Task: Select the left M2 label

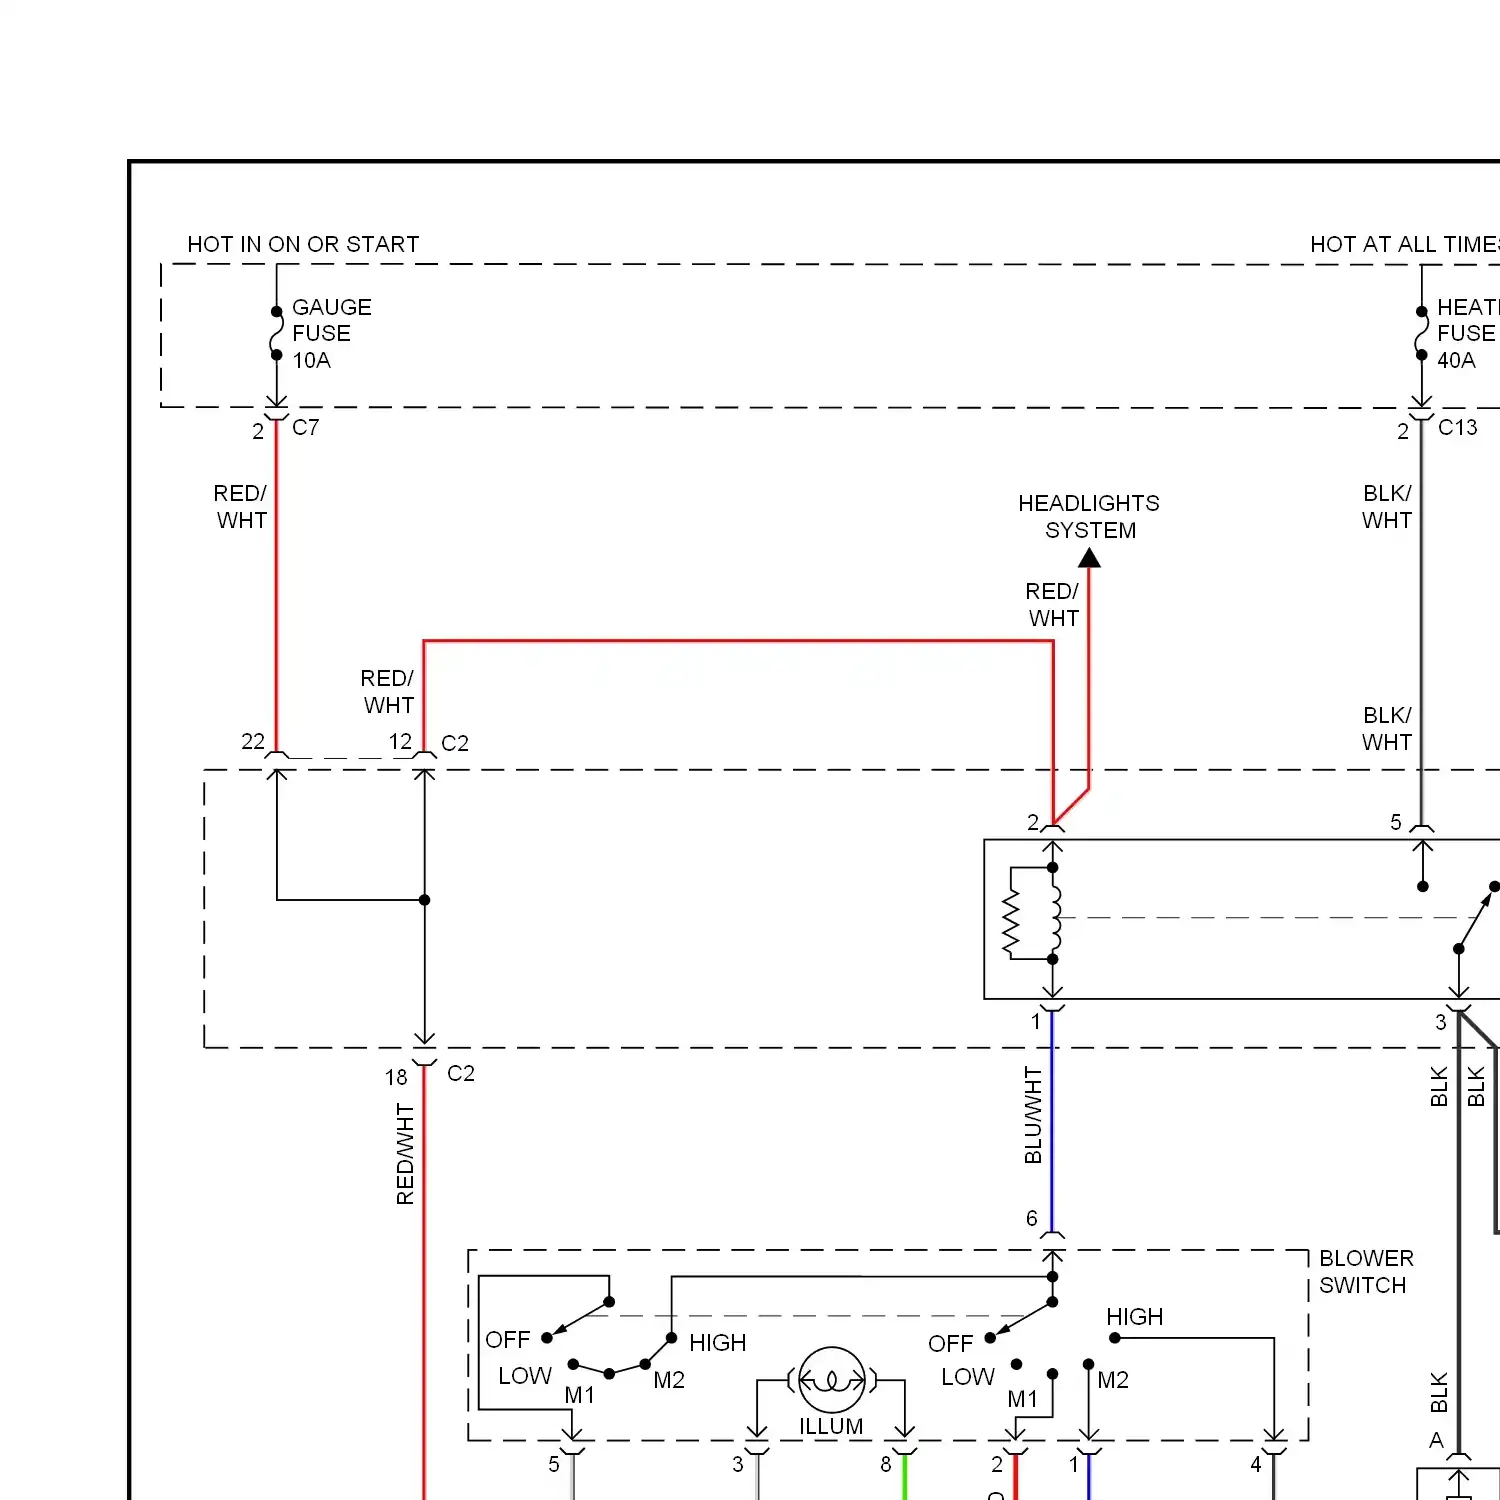Action: (x=669, y=1380)
